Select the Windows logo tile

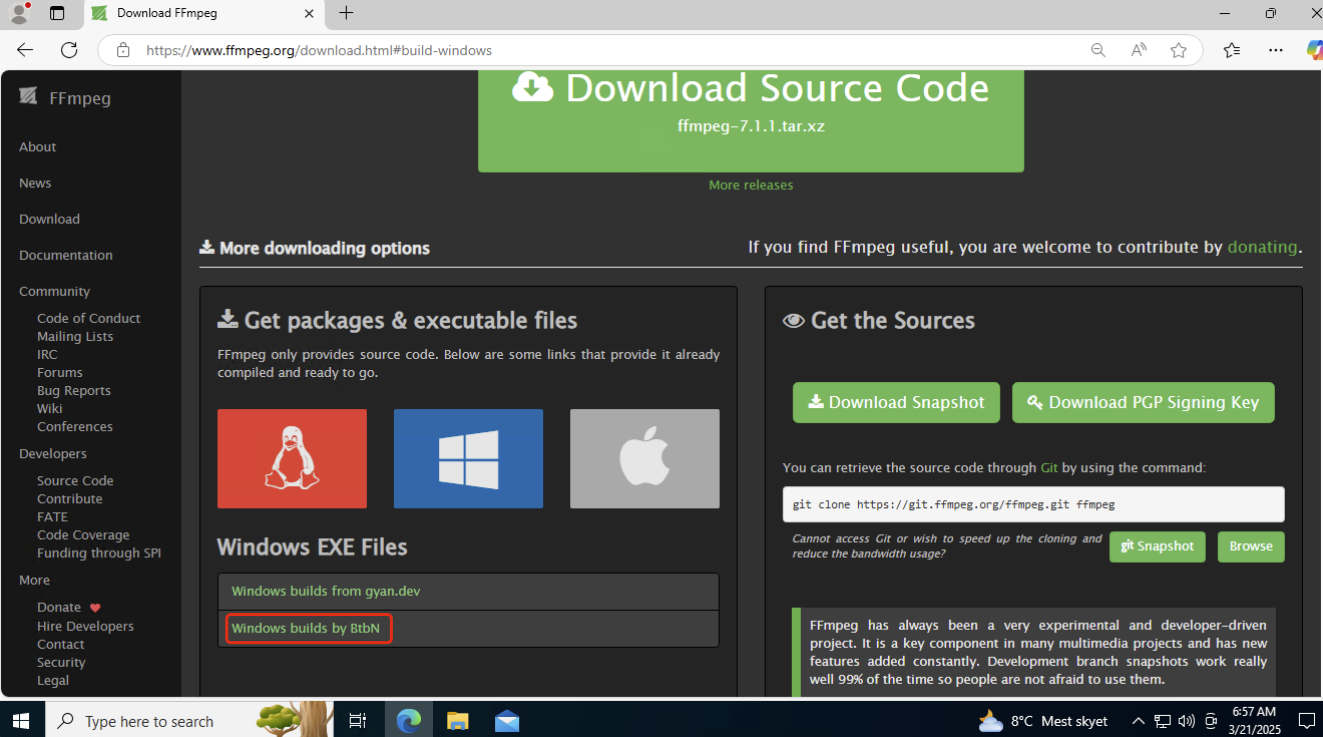tap(468, 458)
